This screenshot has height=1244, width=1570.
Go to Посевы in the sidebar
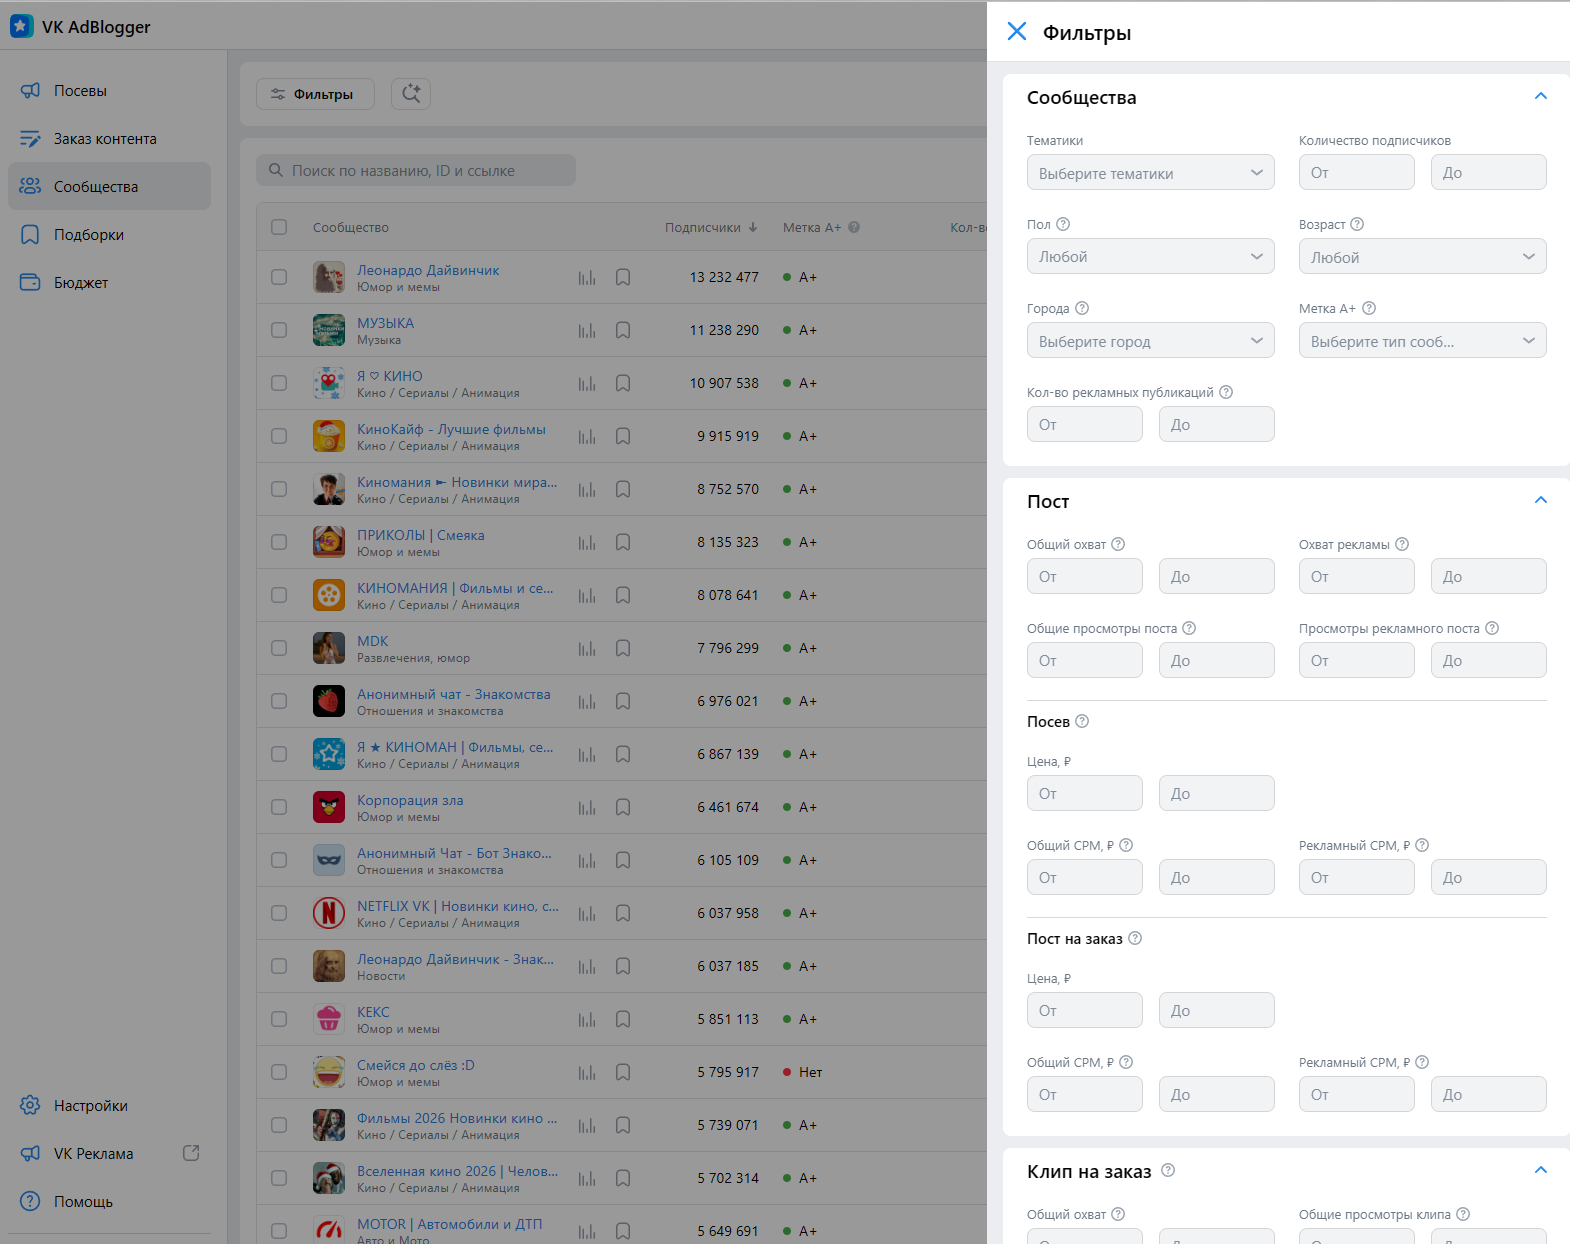tap(80, 91)
